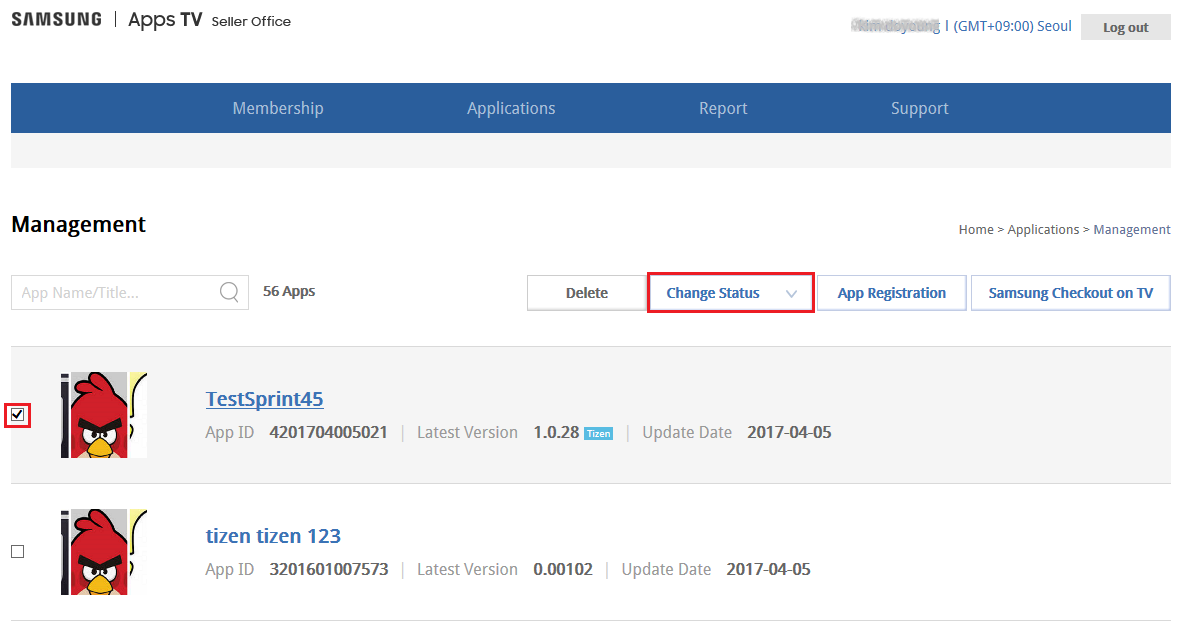Open the TestSprint45 app link
Viewport: 1184px width, 628px height.
(x=264, y=399)
